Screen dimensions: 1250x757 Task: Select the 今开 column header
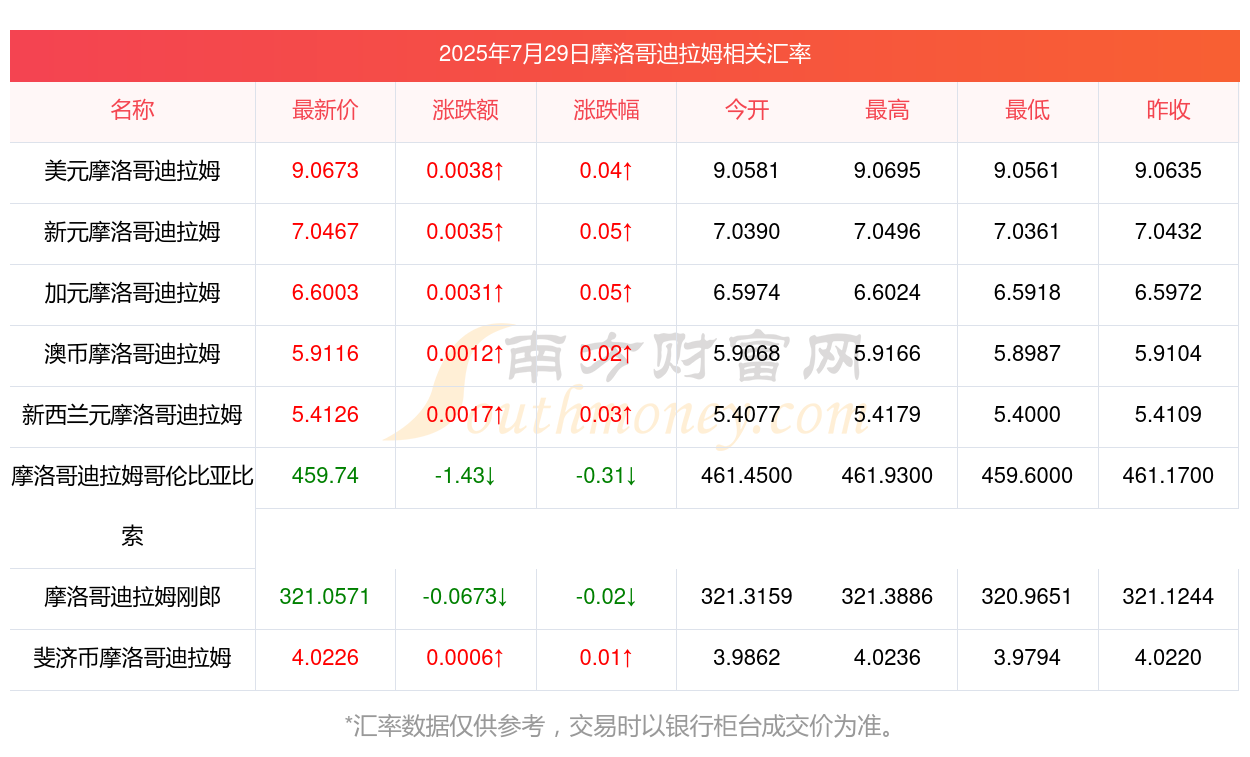point(747,110)
